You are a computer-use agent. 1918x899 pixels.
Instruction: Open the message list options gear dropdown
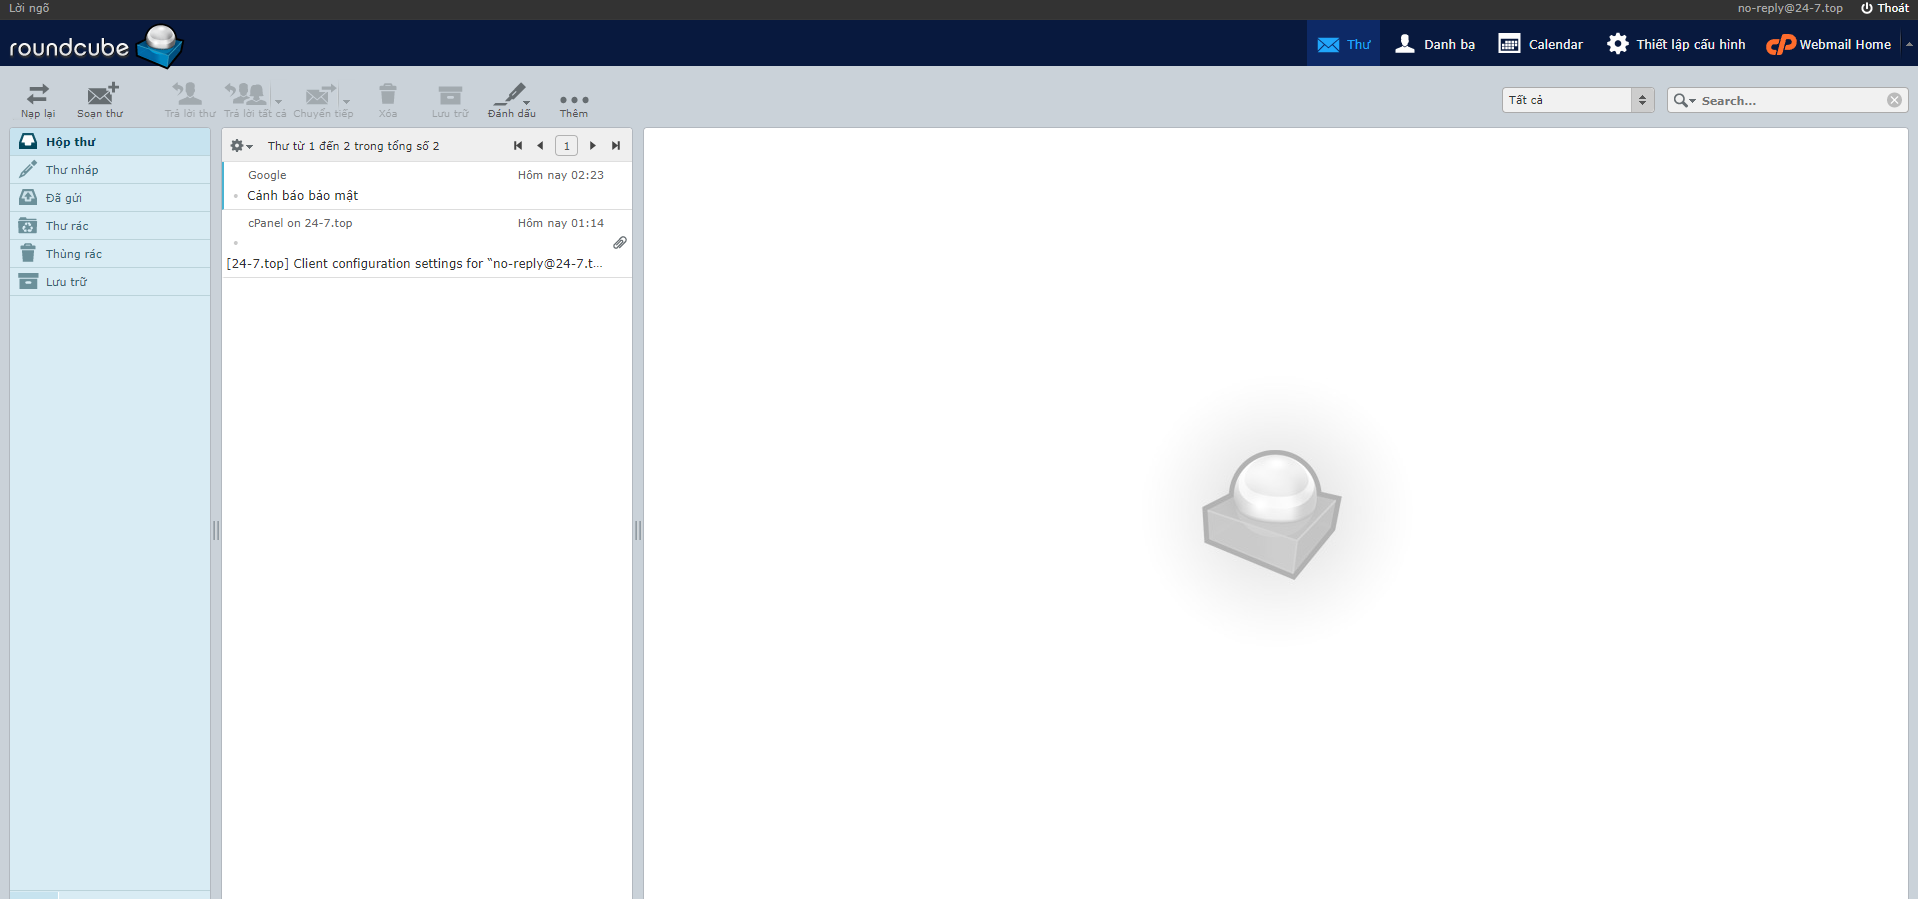(x=240, y=146)
